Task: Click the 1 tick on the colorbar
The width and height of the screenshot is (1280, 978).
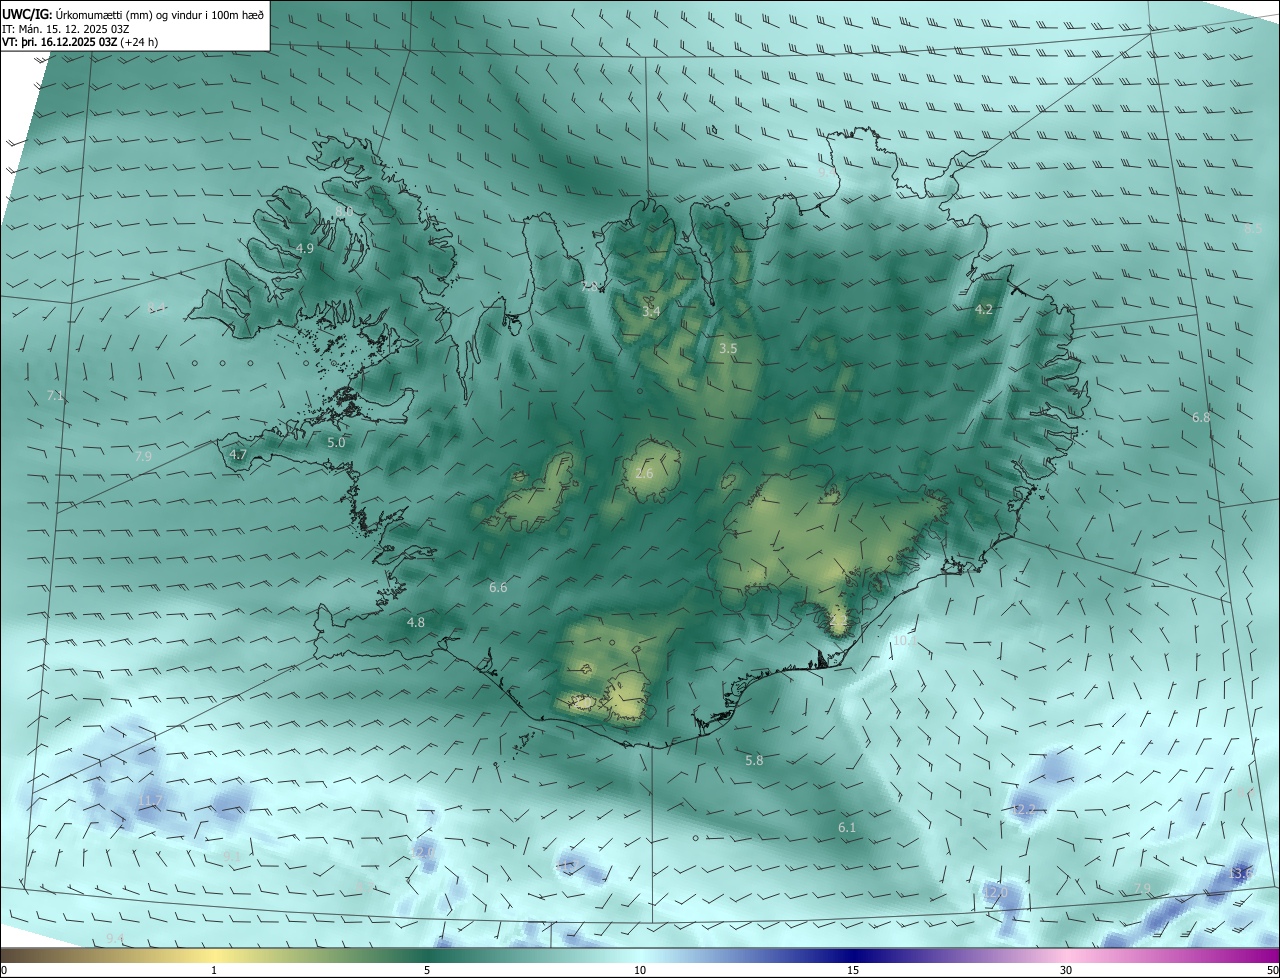Action: pos(214,970)
